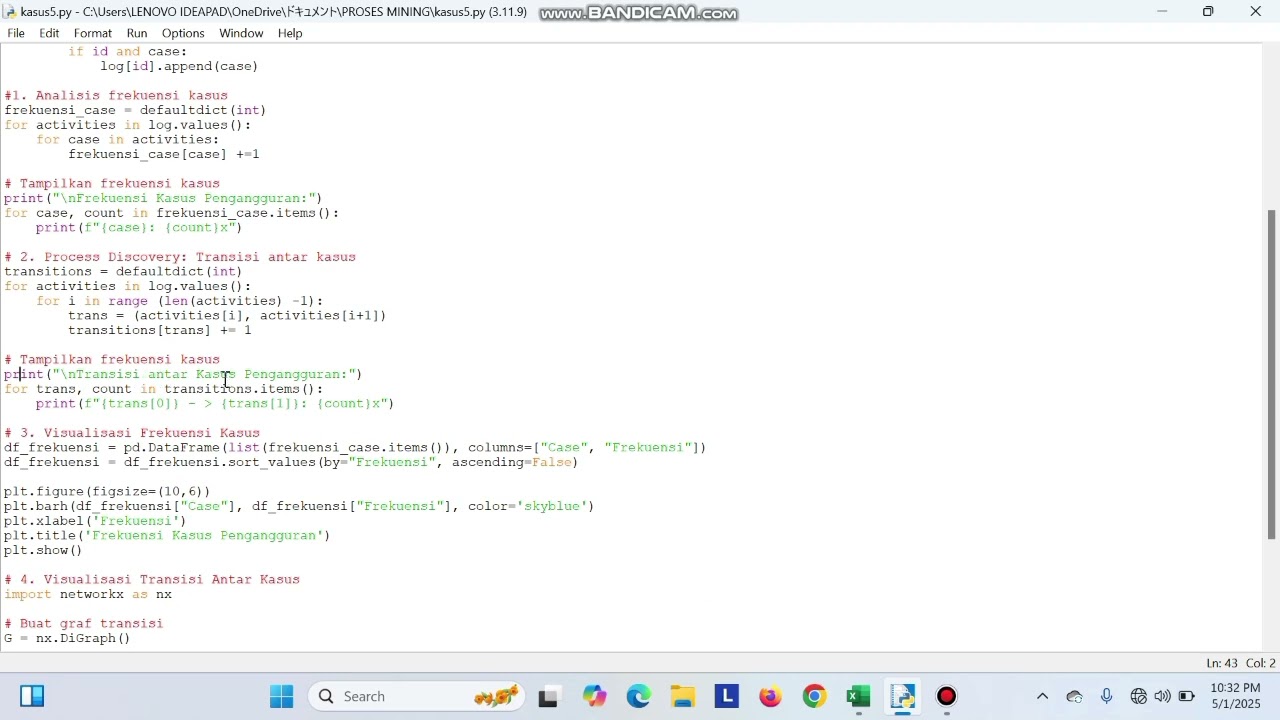Open Firefox from the taskbar
The height and width of the screenshot is (720, 1280).
771,696
